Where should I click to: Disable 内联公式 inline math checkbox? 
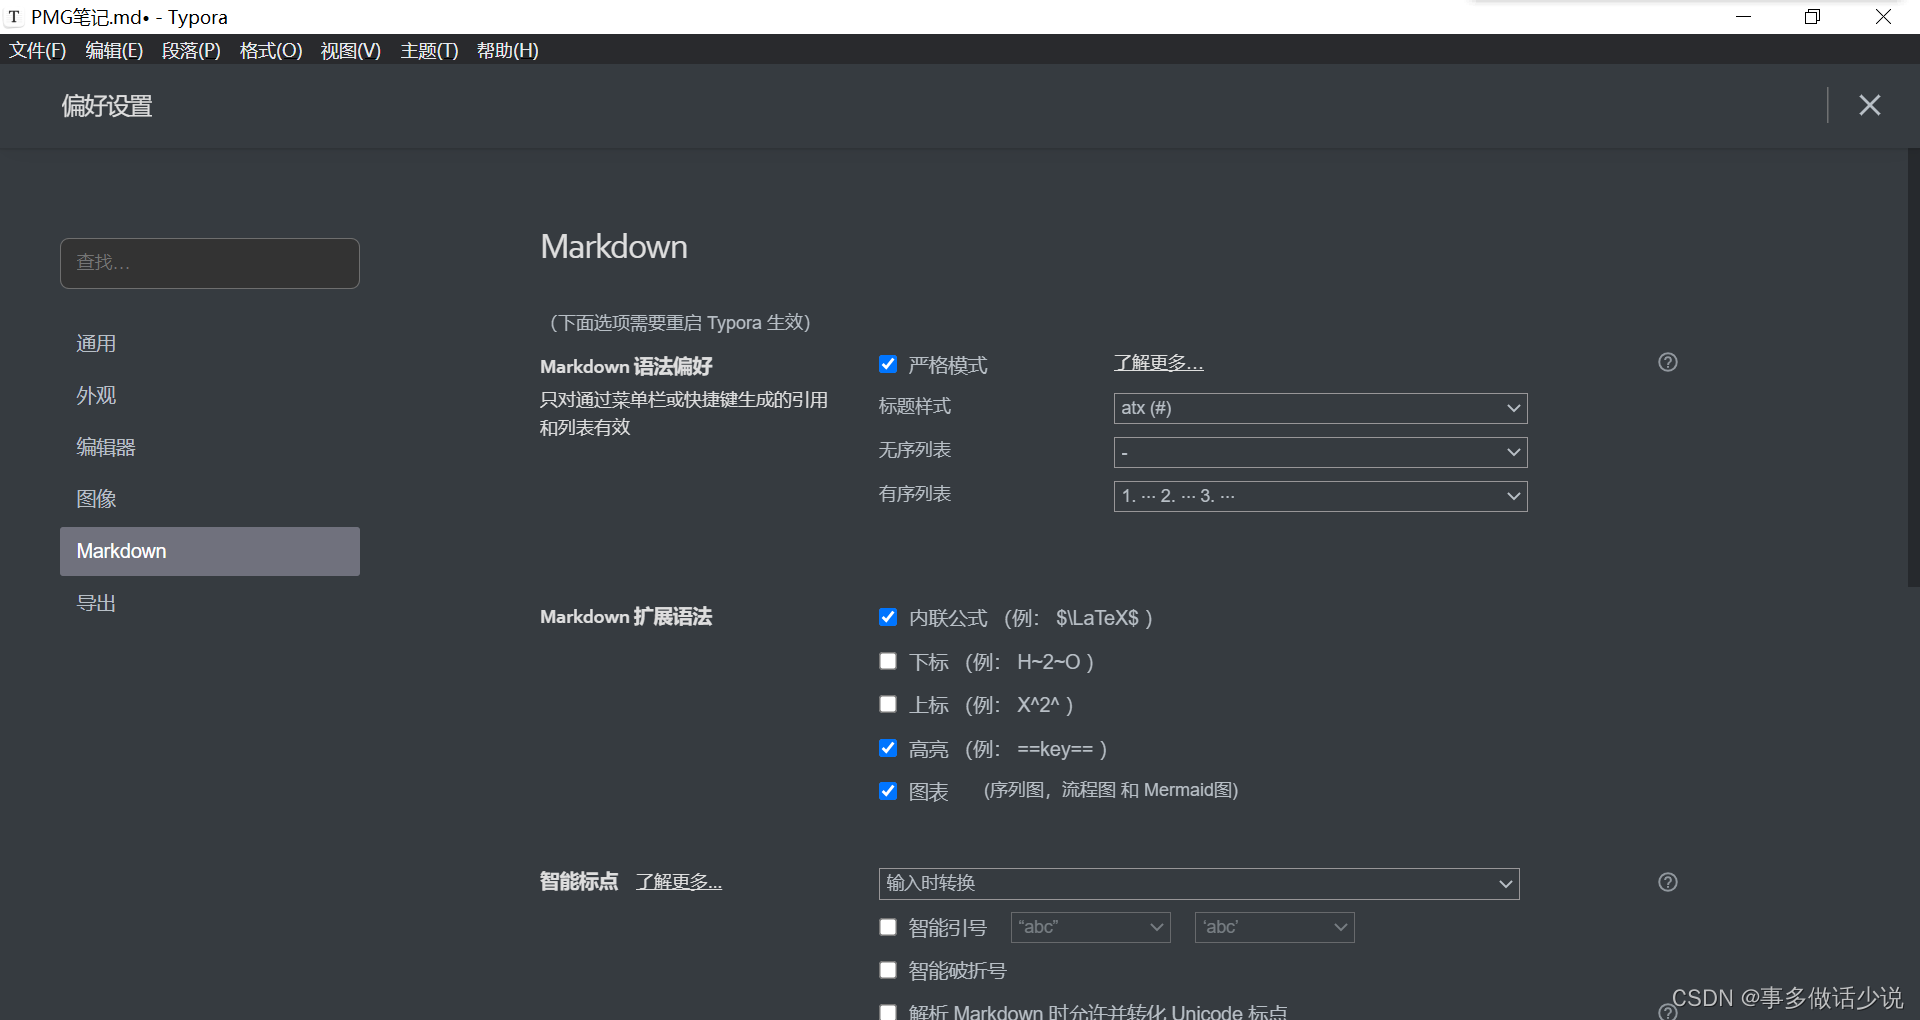888,617
